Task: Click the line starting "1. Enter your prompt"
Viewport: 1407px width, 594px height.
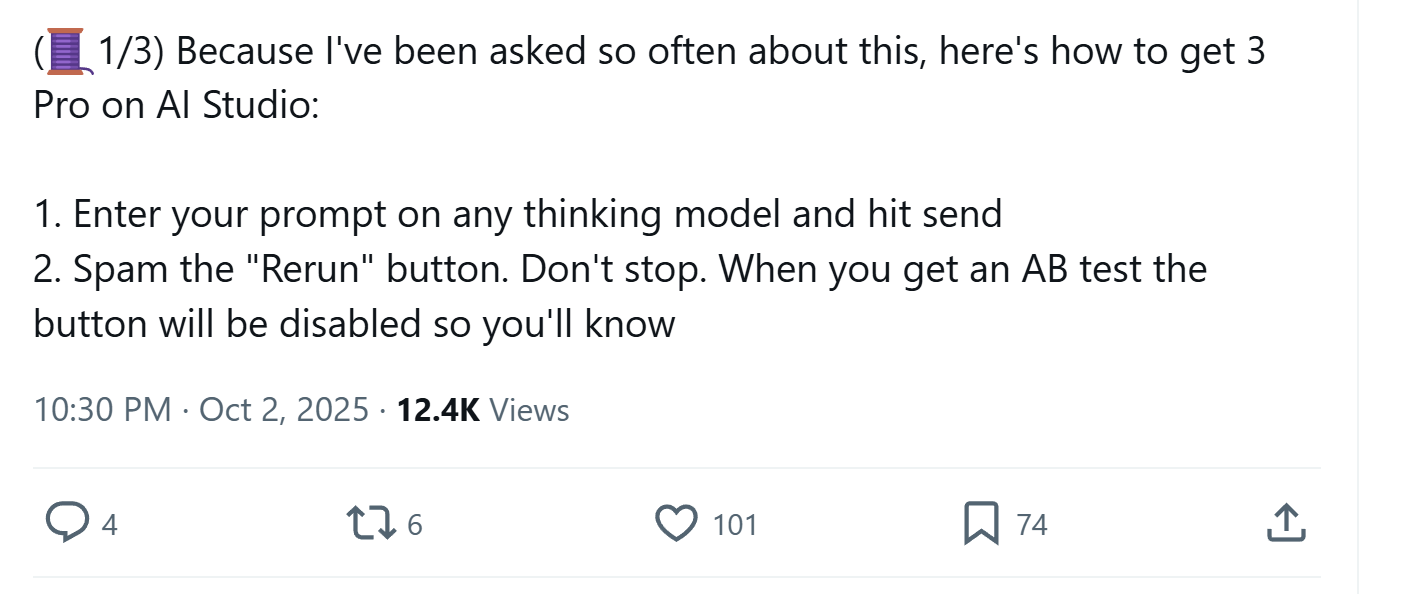Action: click(517, 215)
